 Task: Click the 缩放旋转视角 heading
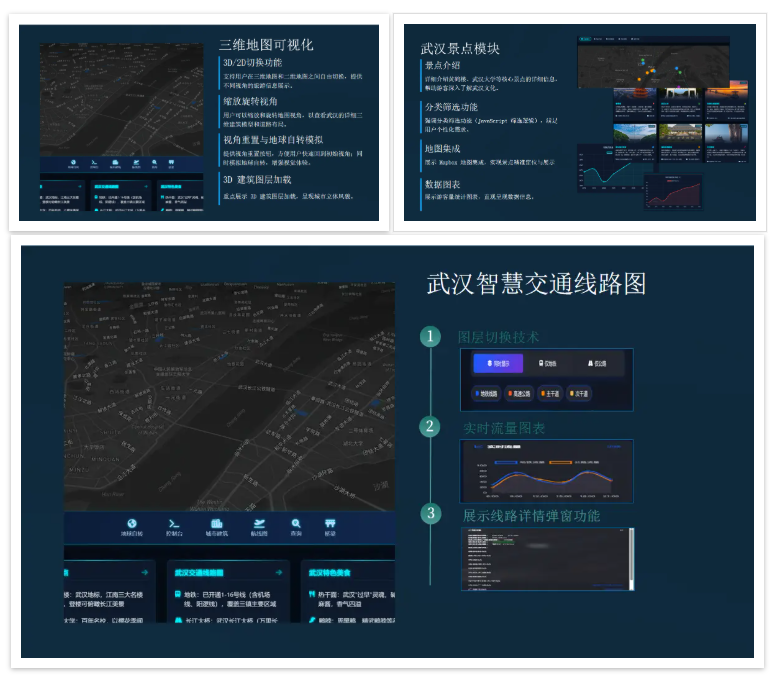[250, 101]
